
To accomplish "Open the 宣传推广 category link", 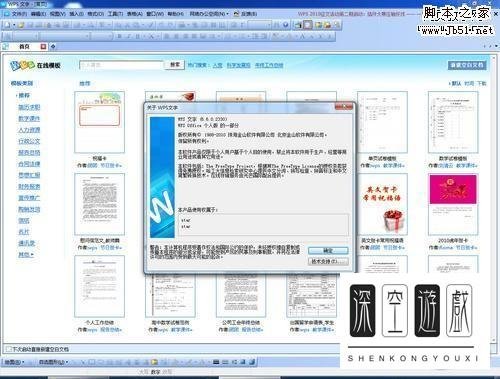I will [x=29, y=198].
